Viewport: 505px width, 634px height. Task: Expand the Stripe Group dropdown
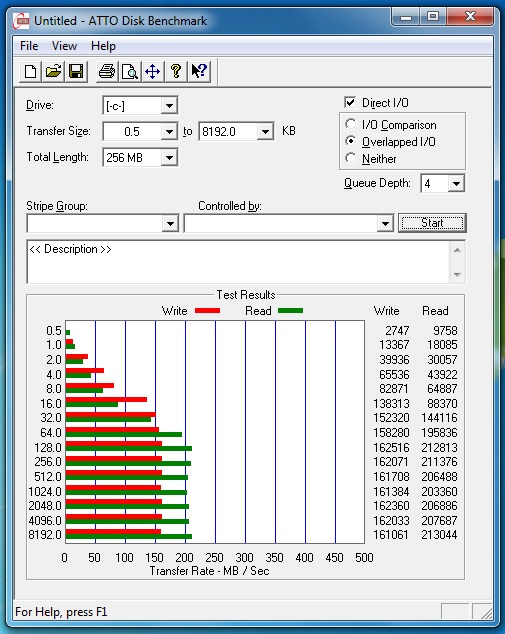pyautogui.click(x=170, y=223)
